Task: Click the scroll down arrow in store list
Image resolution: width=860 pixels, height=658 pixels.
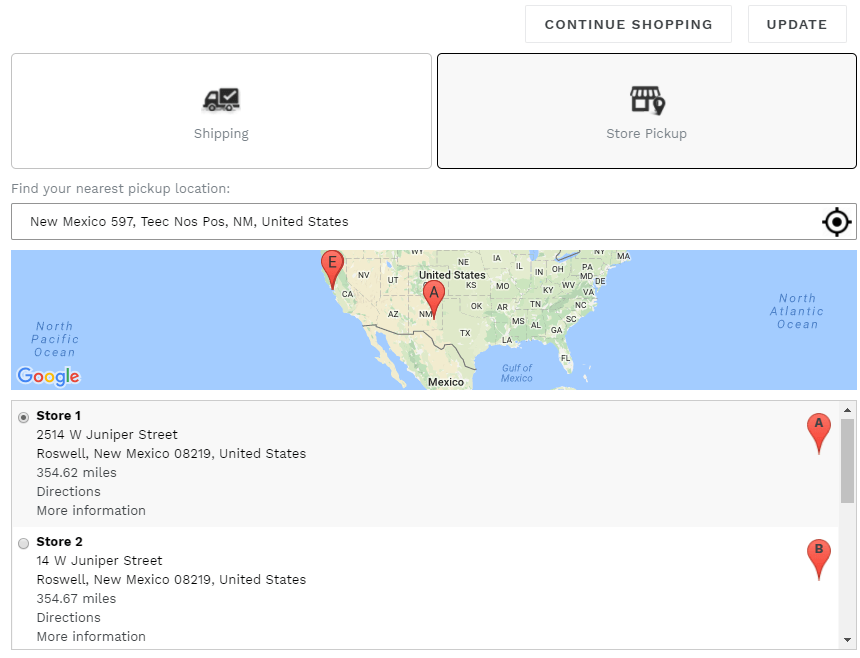Action: tap(847, 640)
